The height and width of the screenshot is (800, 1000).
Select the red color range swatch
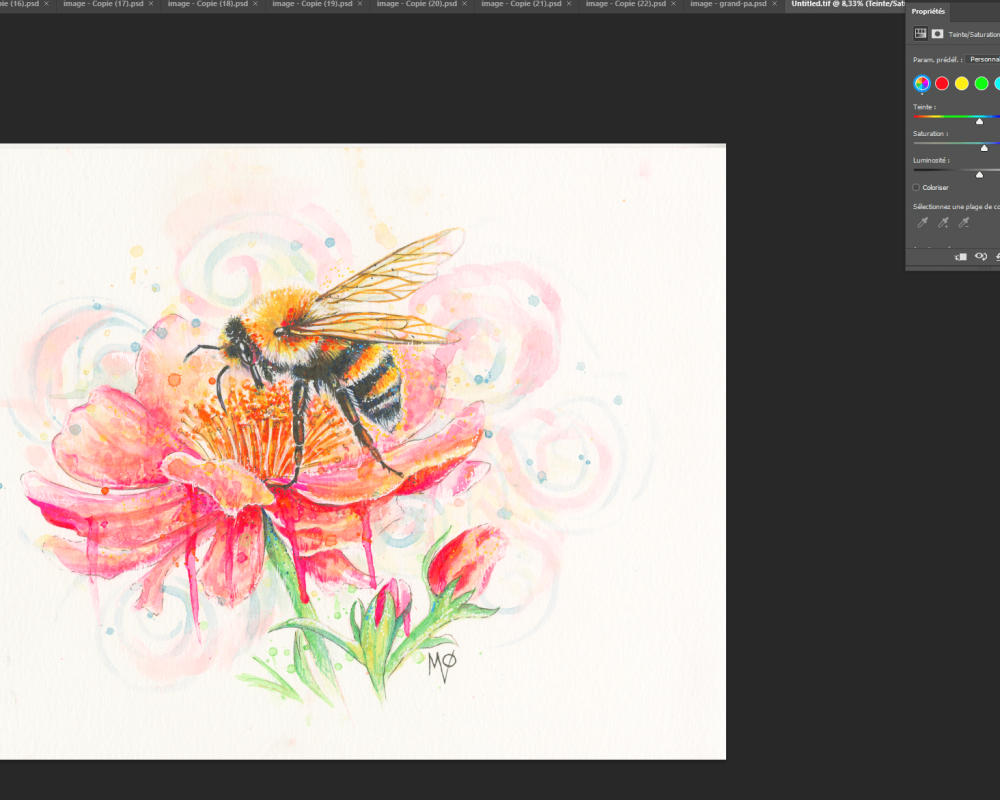click(x=942, y=83)
